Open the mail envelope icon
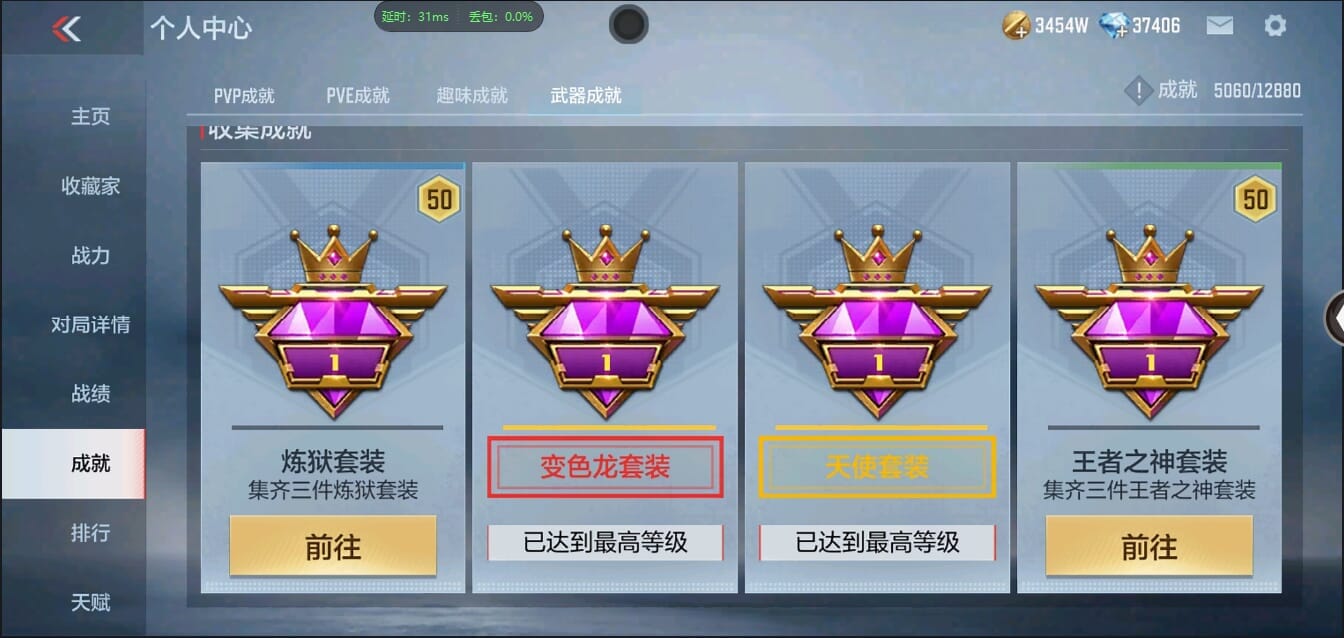Viewport: 1344px width, 638px height. click(x=1219, y=26)
